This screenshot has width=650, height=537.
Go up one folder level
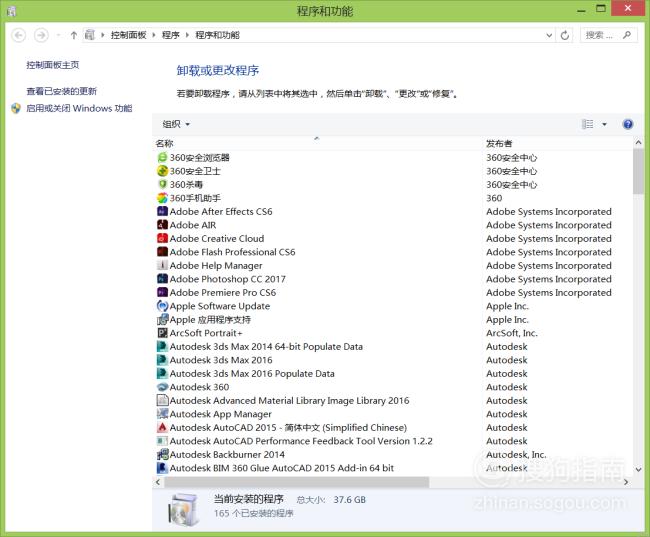coord(74,35)
